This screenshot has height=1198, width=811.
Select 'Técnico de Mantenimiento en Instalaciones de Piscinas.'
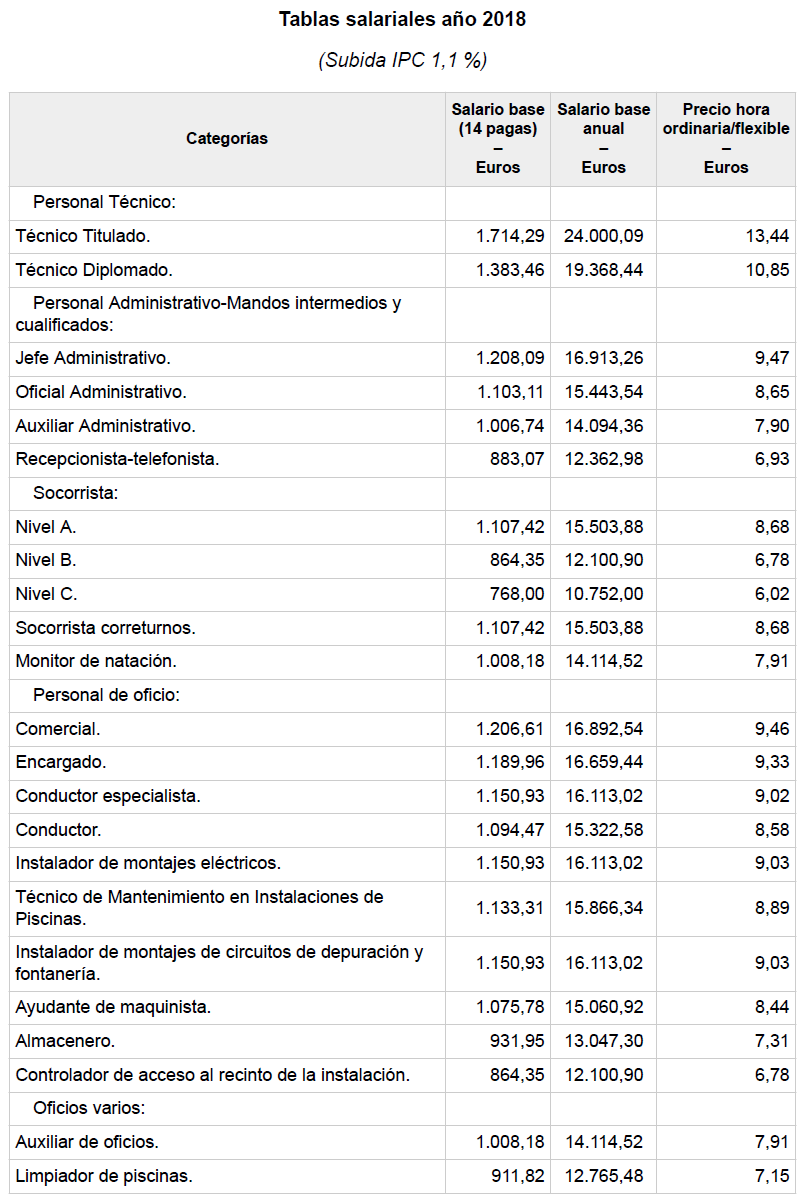[199, 907]
